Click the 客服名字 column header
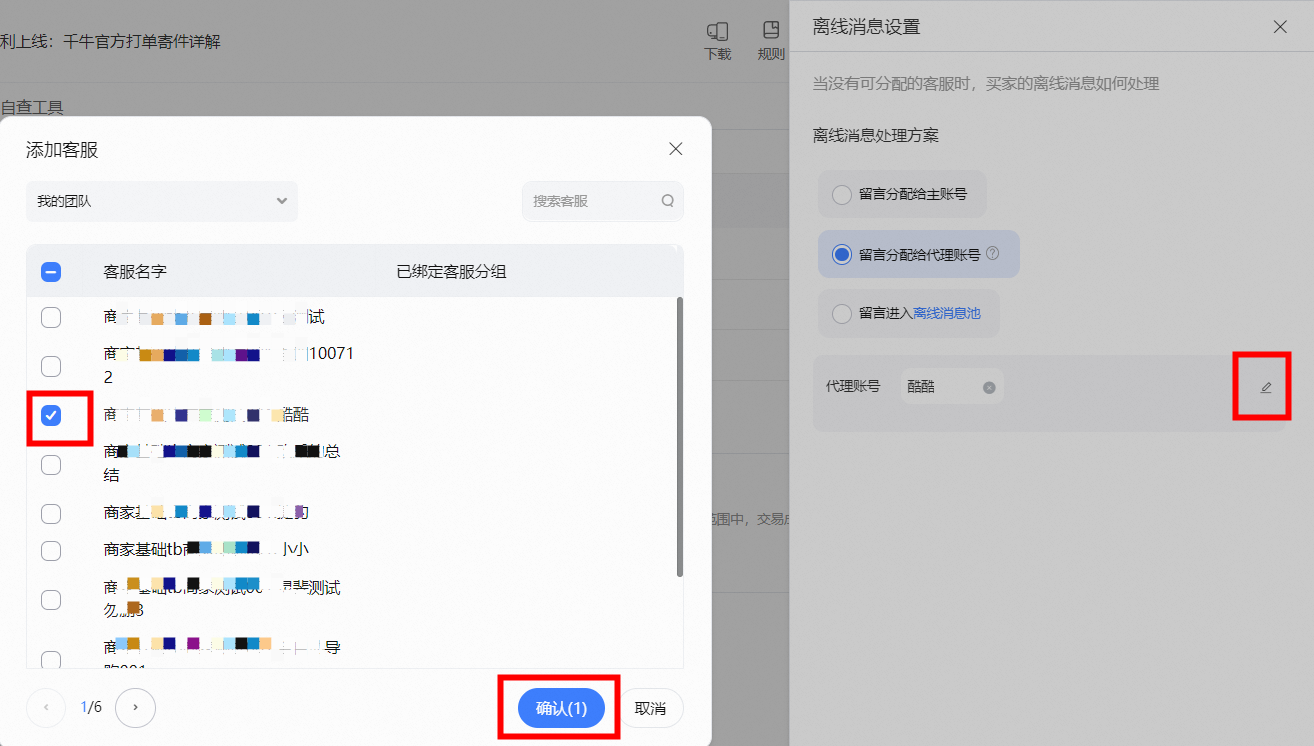The width and height of the screenshot is (1314, 746). 135,271
